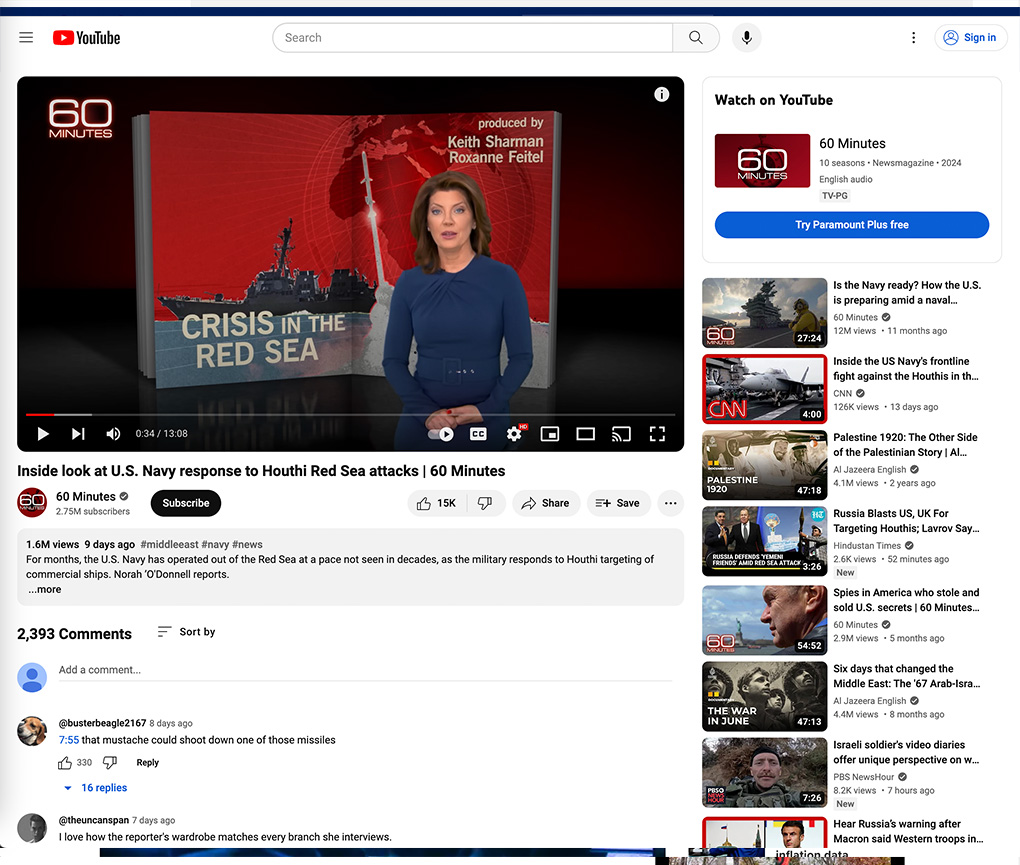
Task: Open The War in June video thumbnail
Action: point(764,697)
